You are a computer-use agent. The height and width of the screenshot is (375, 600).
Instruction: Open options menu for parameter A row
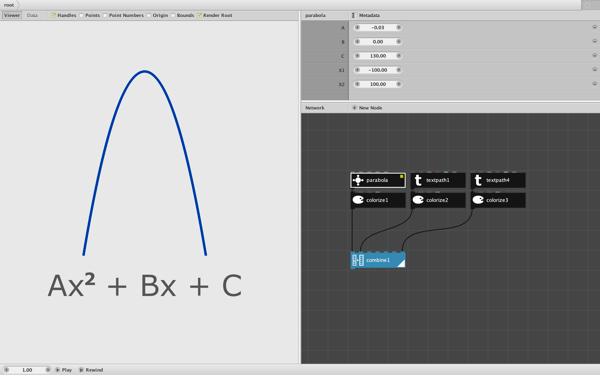click(595, 27)
